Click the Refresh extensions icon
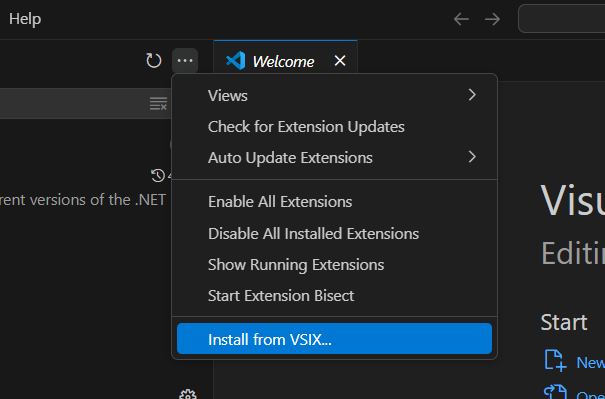605x399 pixels. click(154, 61)
